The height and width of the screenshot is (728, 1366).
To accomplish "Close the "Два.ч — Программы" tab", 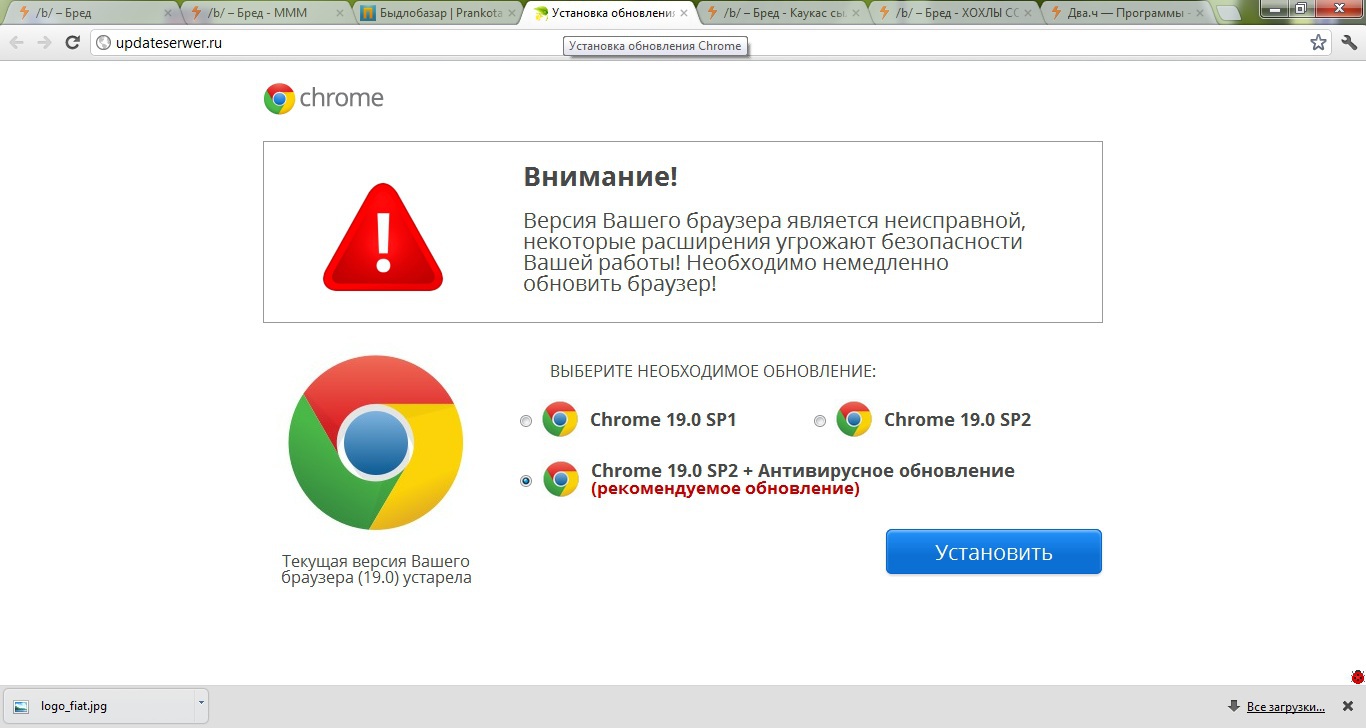I will tap(1200, 14).
